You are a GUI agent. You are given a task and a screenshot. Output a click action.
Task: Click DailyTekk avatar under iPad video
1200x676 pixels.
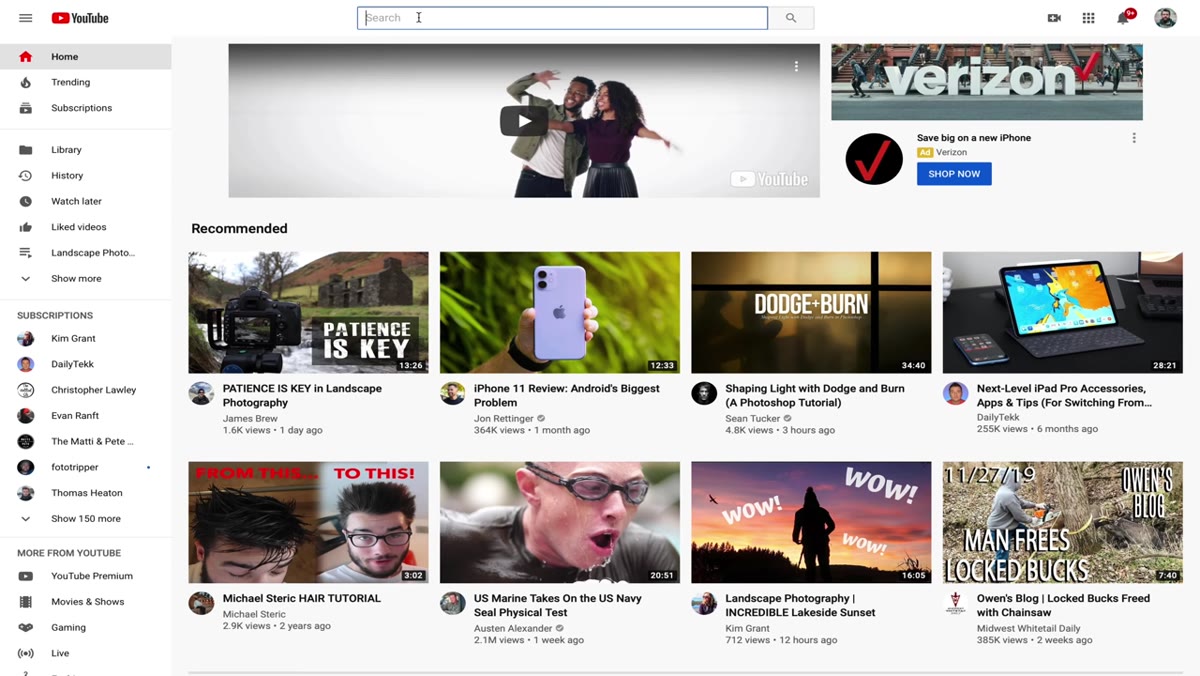956,393
